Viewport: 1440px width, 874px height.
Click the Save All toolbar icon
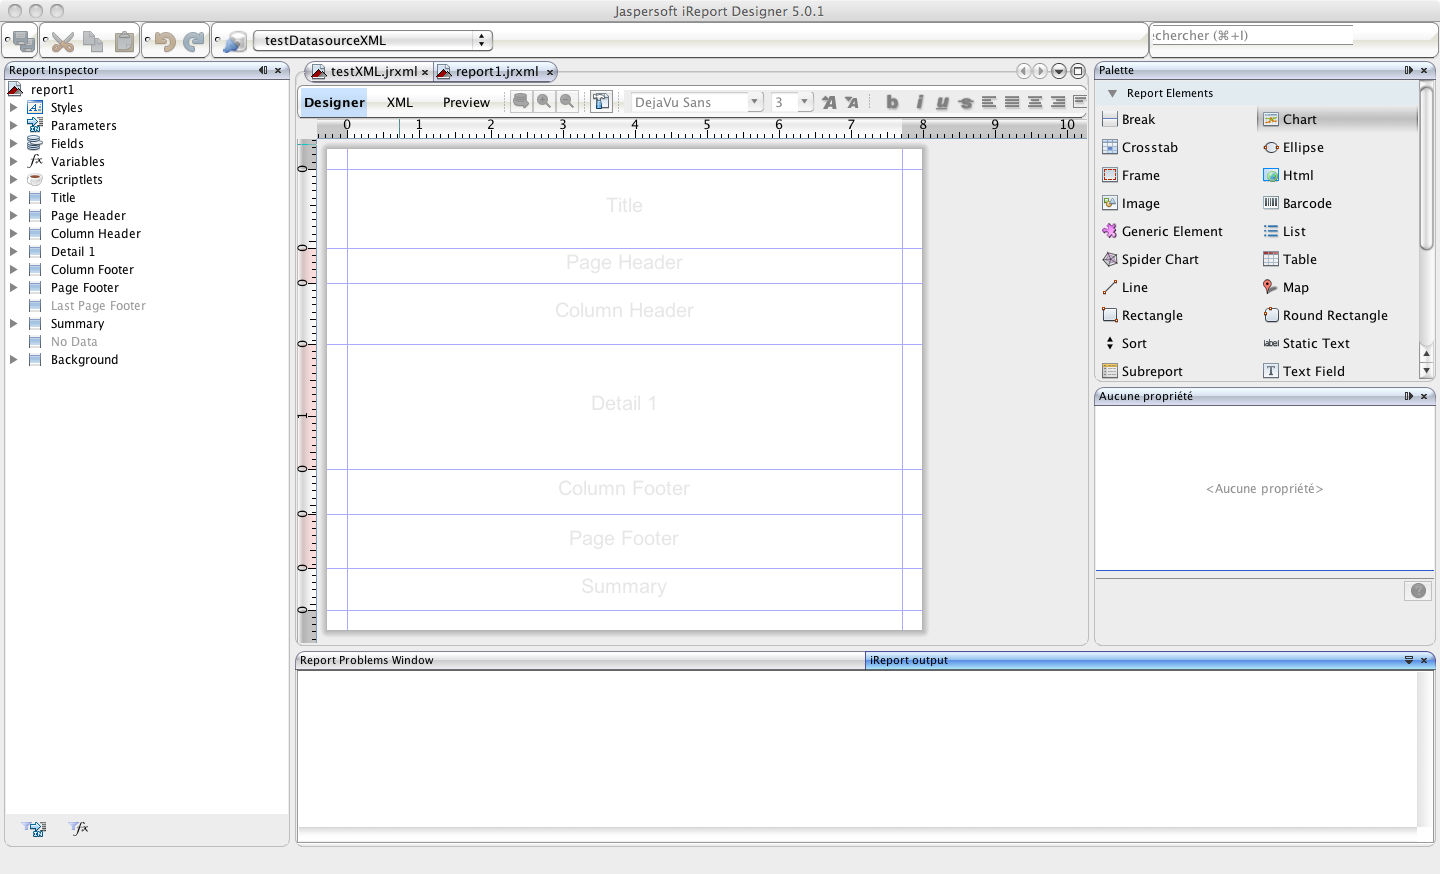click(24, 41)
